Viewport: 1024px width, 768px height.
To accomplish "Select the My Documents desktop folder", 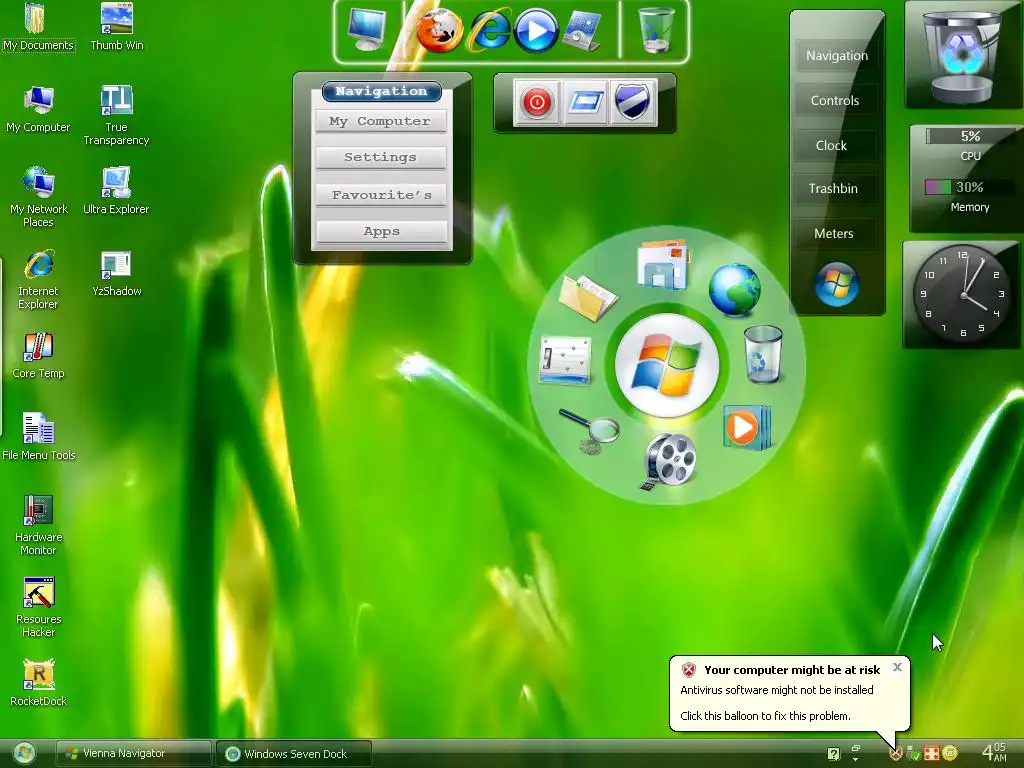I will [x=38, y=27].
